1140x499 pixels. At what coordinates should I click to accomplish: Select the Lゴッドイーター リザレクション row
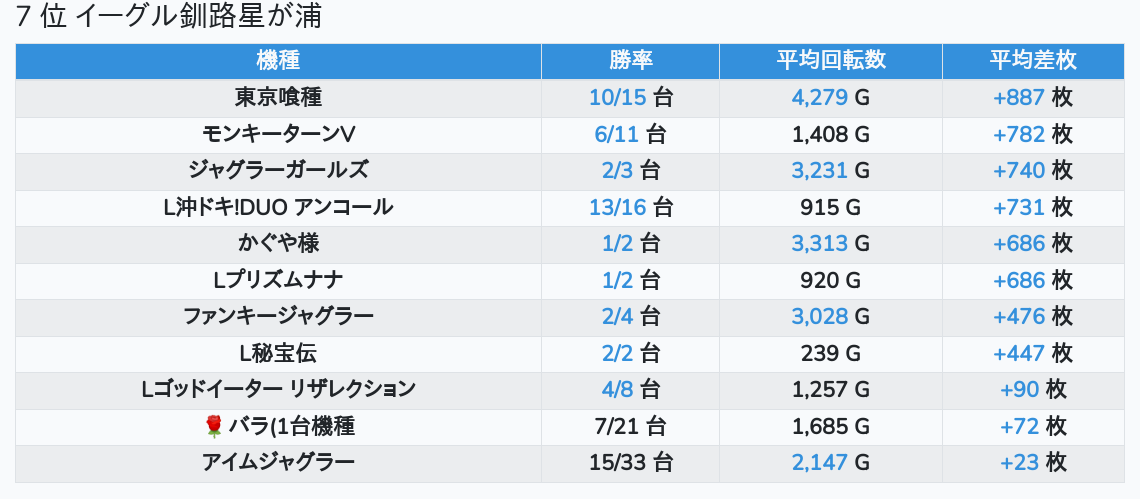point(278,390)
